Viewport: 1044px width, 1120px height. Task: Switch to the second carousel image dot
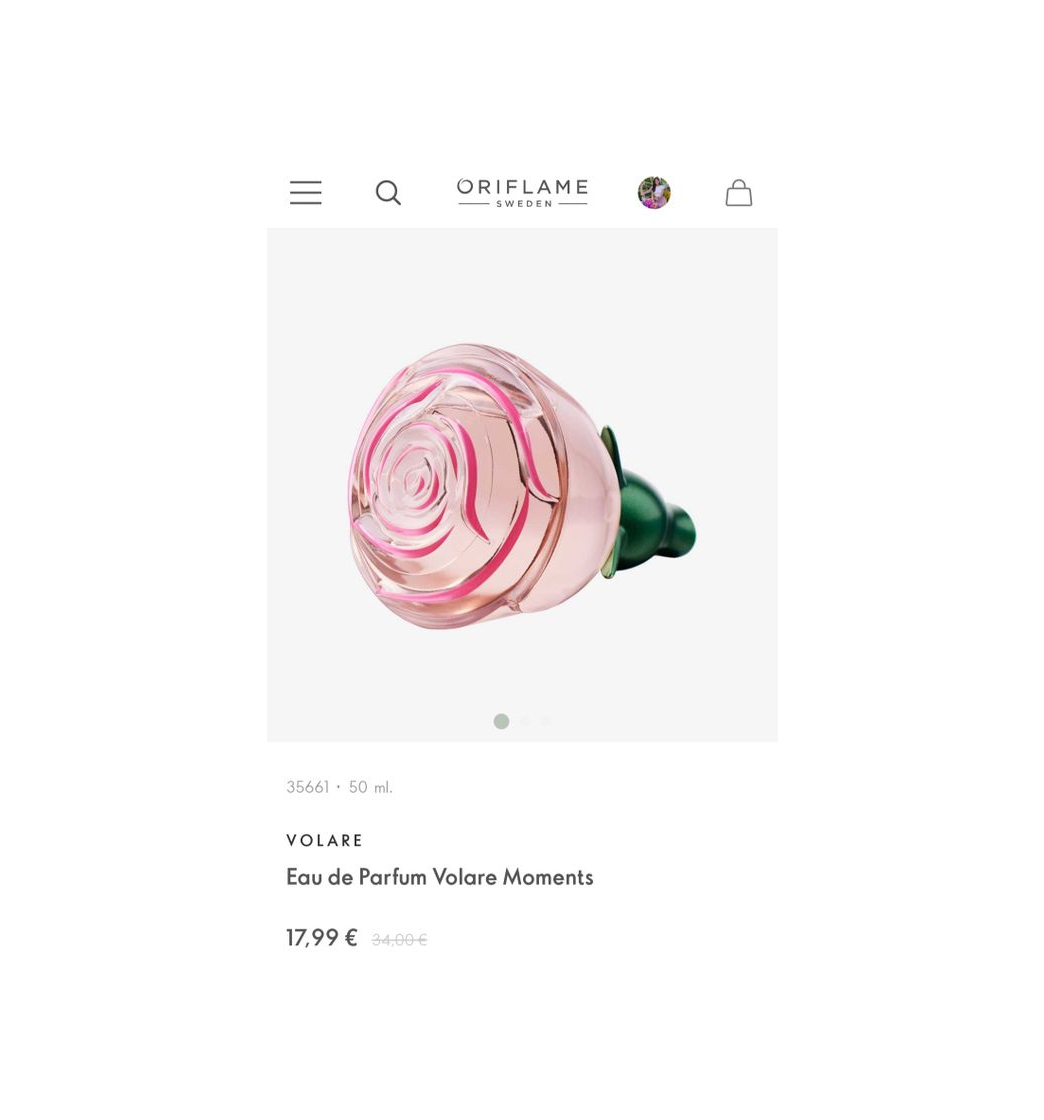(x=525, y=721)
